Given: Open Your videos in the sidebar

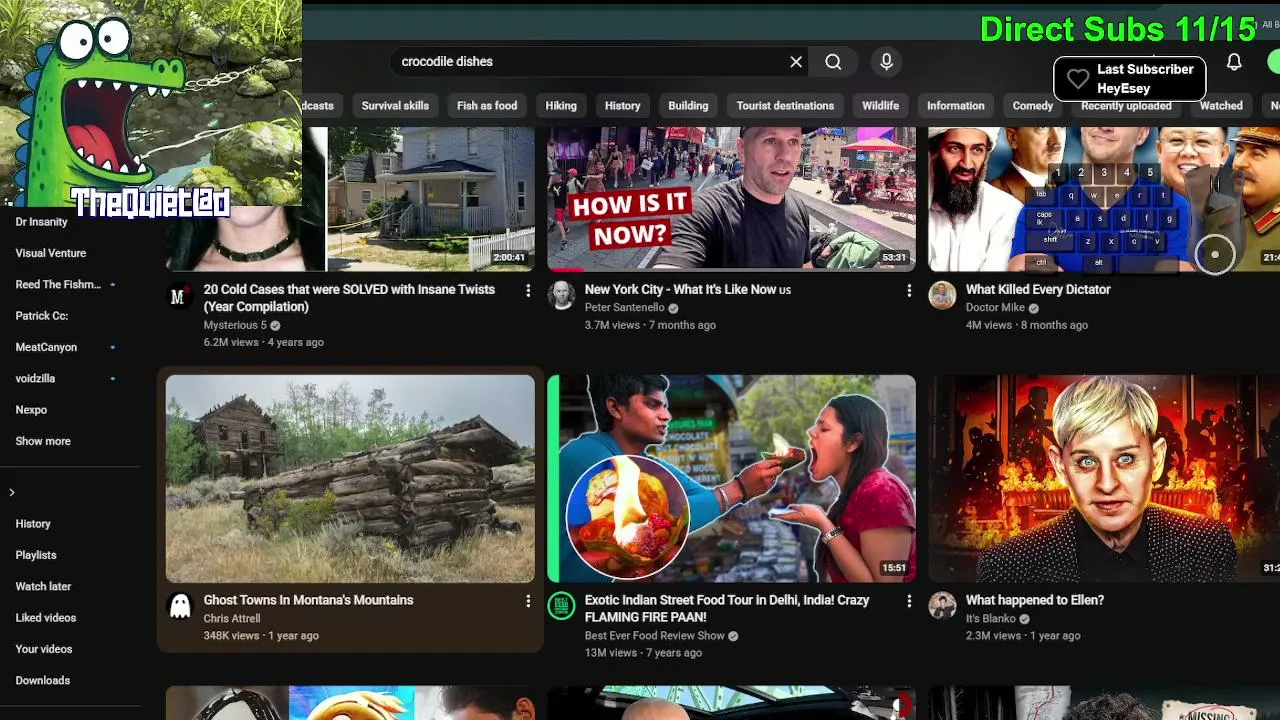Looking at the screenshot, I should (x=44, y=649).
